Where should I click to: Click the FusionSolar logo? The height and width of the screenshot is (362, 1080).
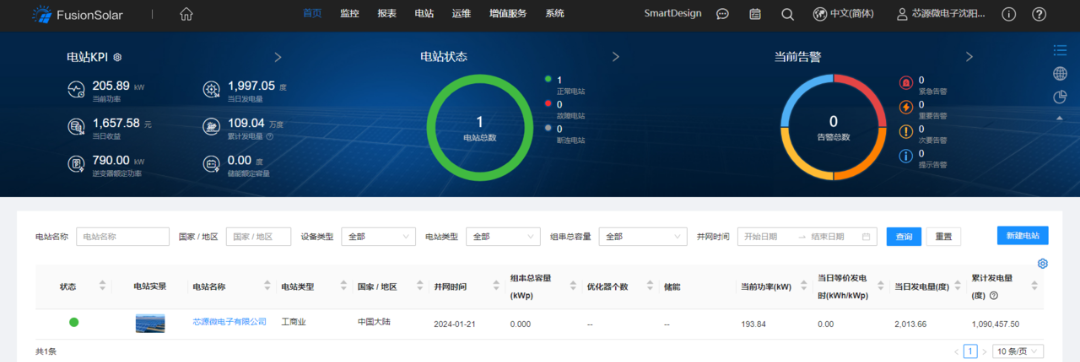click(x=77, y=14)
